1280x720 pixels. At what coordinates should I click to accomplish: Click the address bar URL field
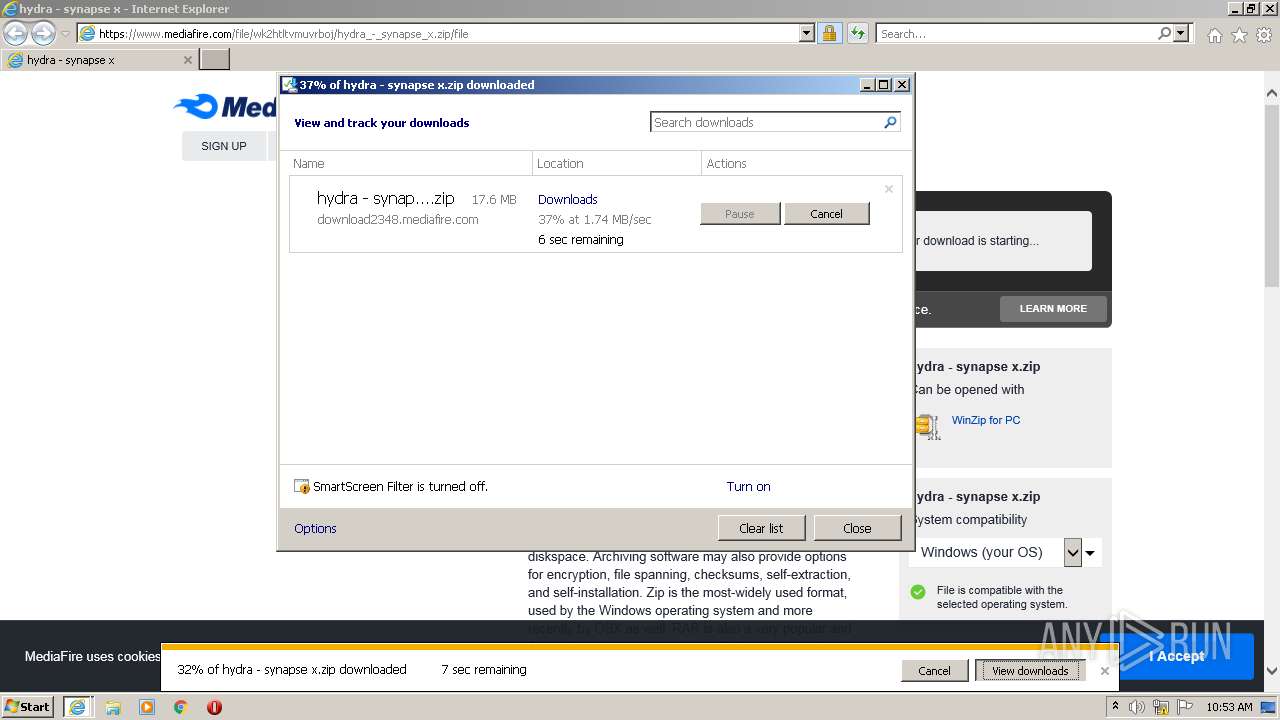(438, 33)
